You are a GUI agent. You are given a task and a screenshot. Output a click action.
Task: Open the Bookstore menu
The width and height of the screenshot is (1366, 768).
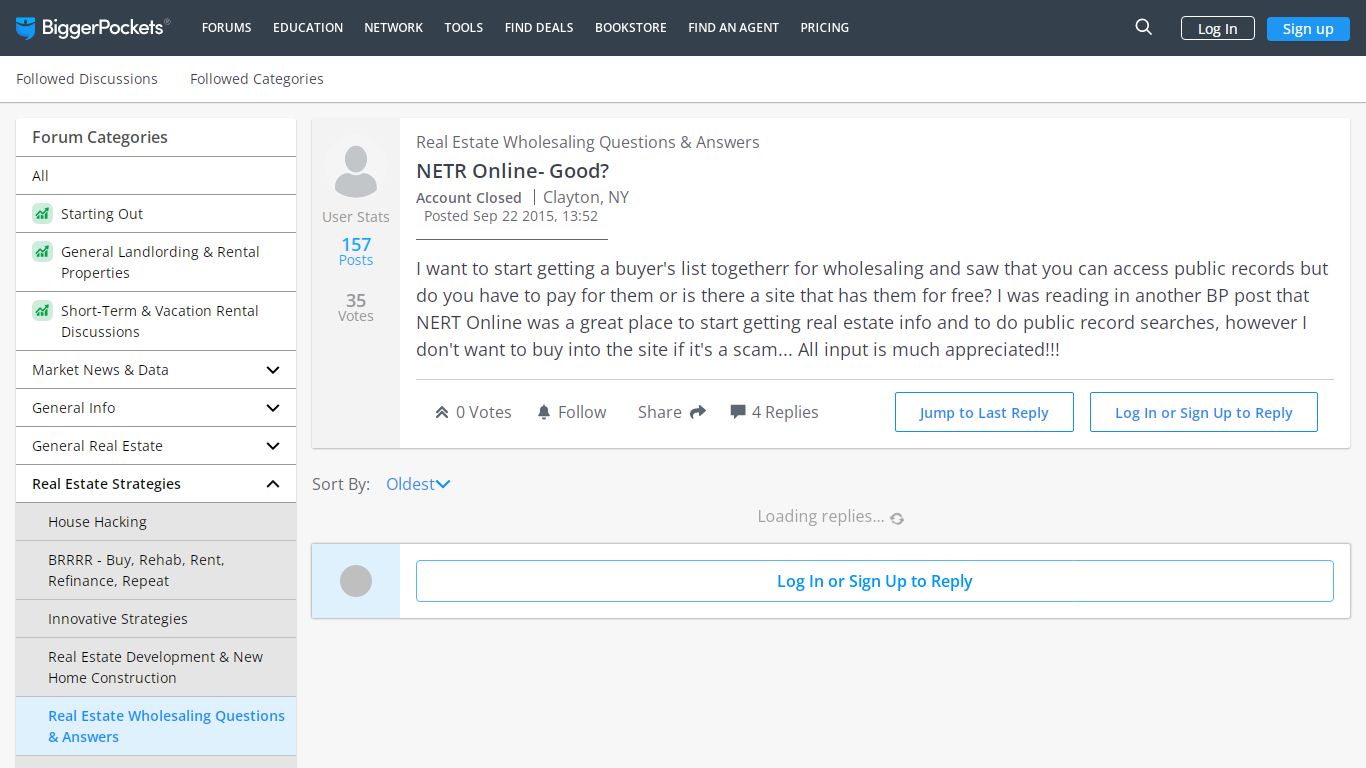pos(631,28)
